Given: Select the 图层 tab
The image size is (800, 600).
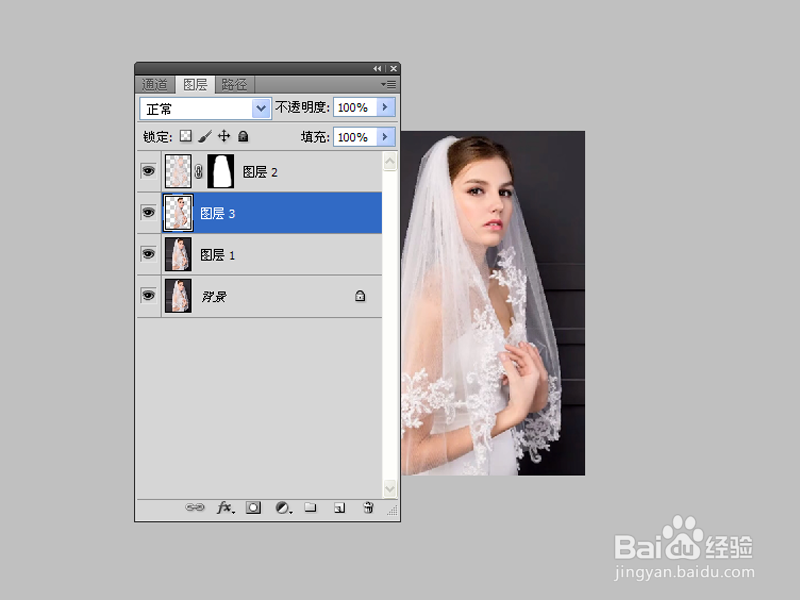Looking at the screenshot, I should (x=195, y=85).
